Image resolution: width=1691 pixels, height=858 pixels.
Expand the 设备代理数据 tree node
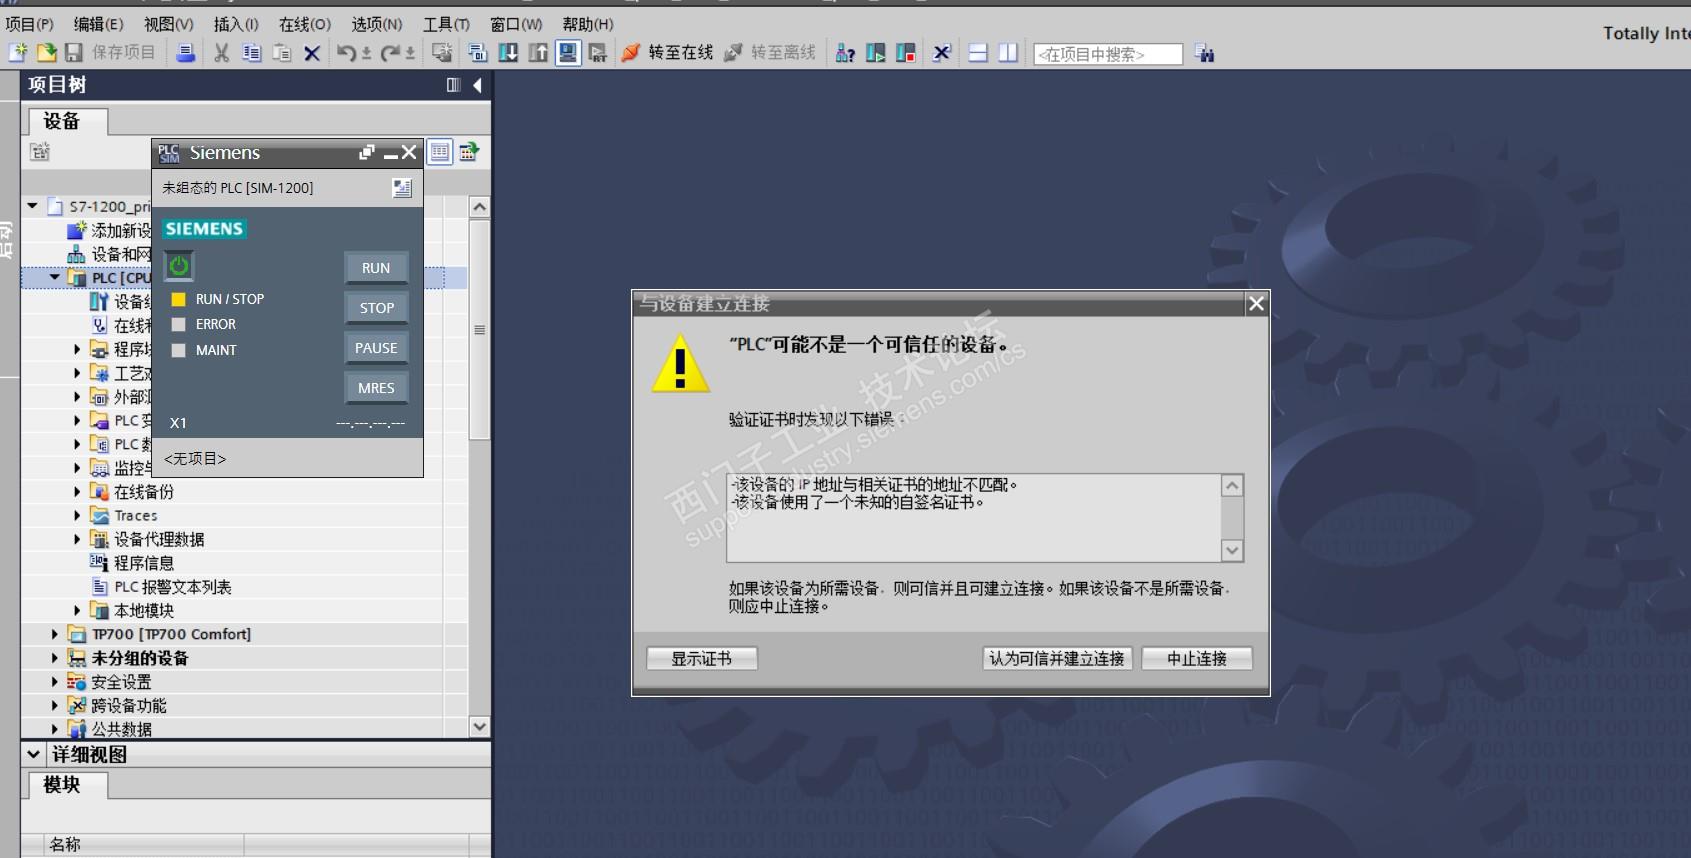[77, 539]
